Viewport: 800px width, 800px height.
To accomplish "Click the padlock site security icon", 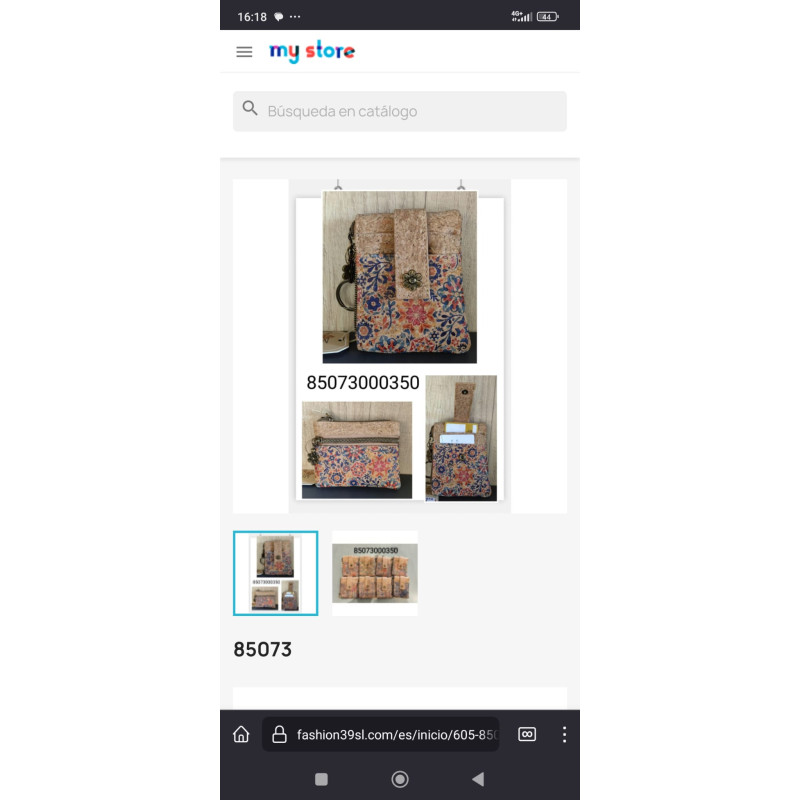I will click(x=279, y=735).
